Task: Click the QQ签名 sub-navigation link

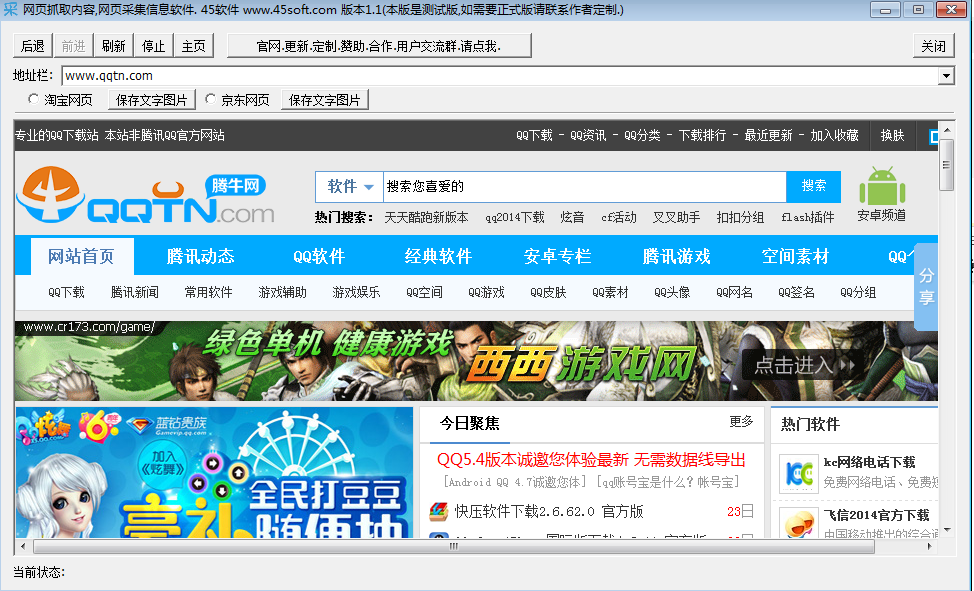Action: click(796, 292)
